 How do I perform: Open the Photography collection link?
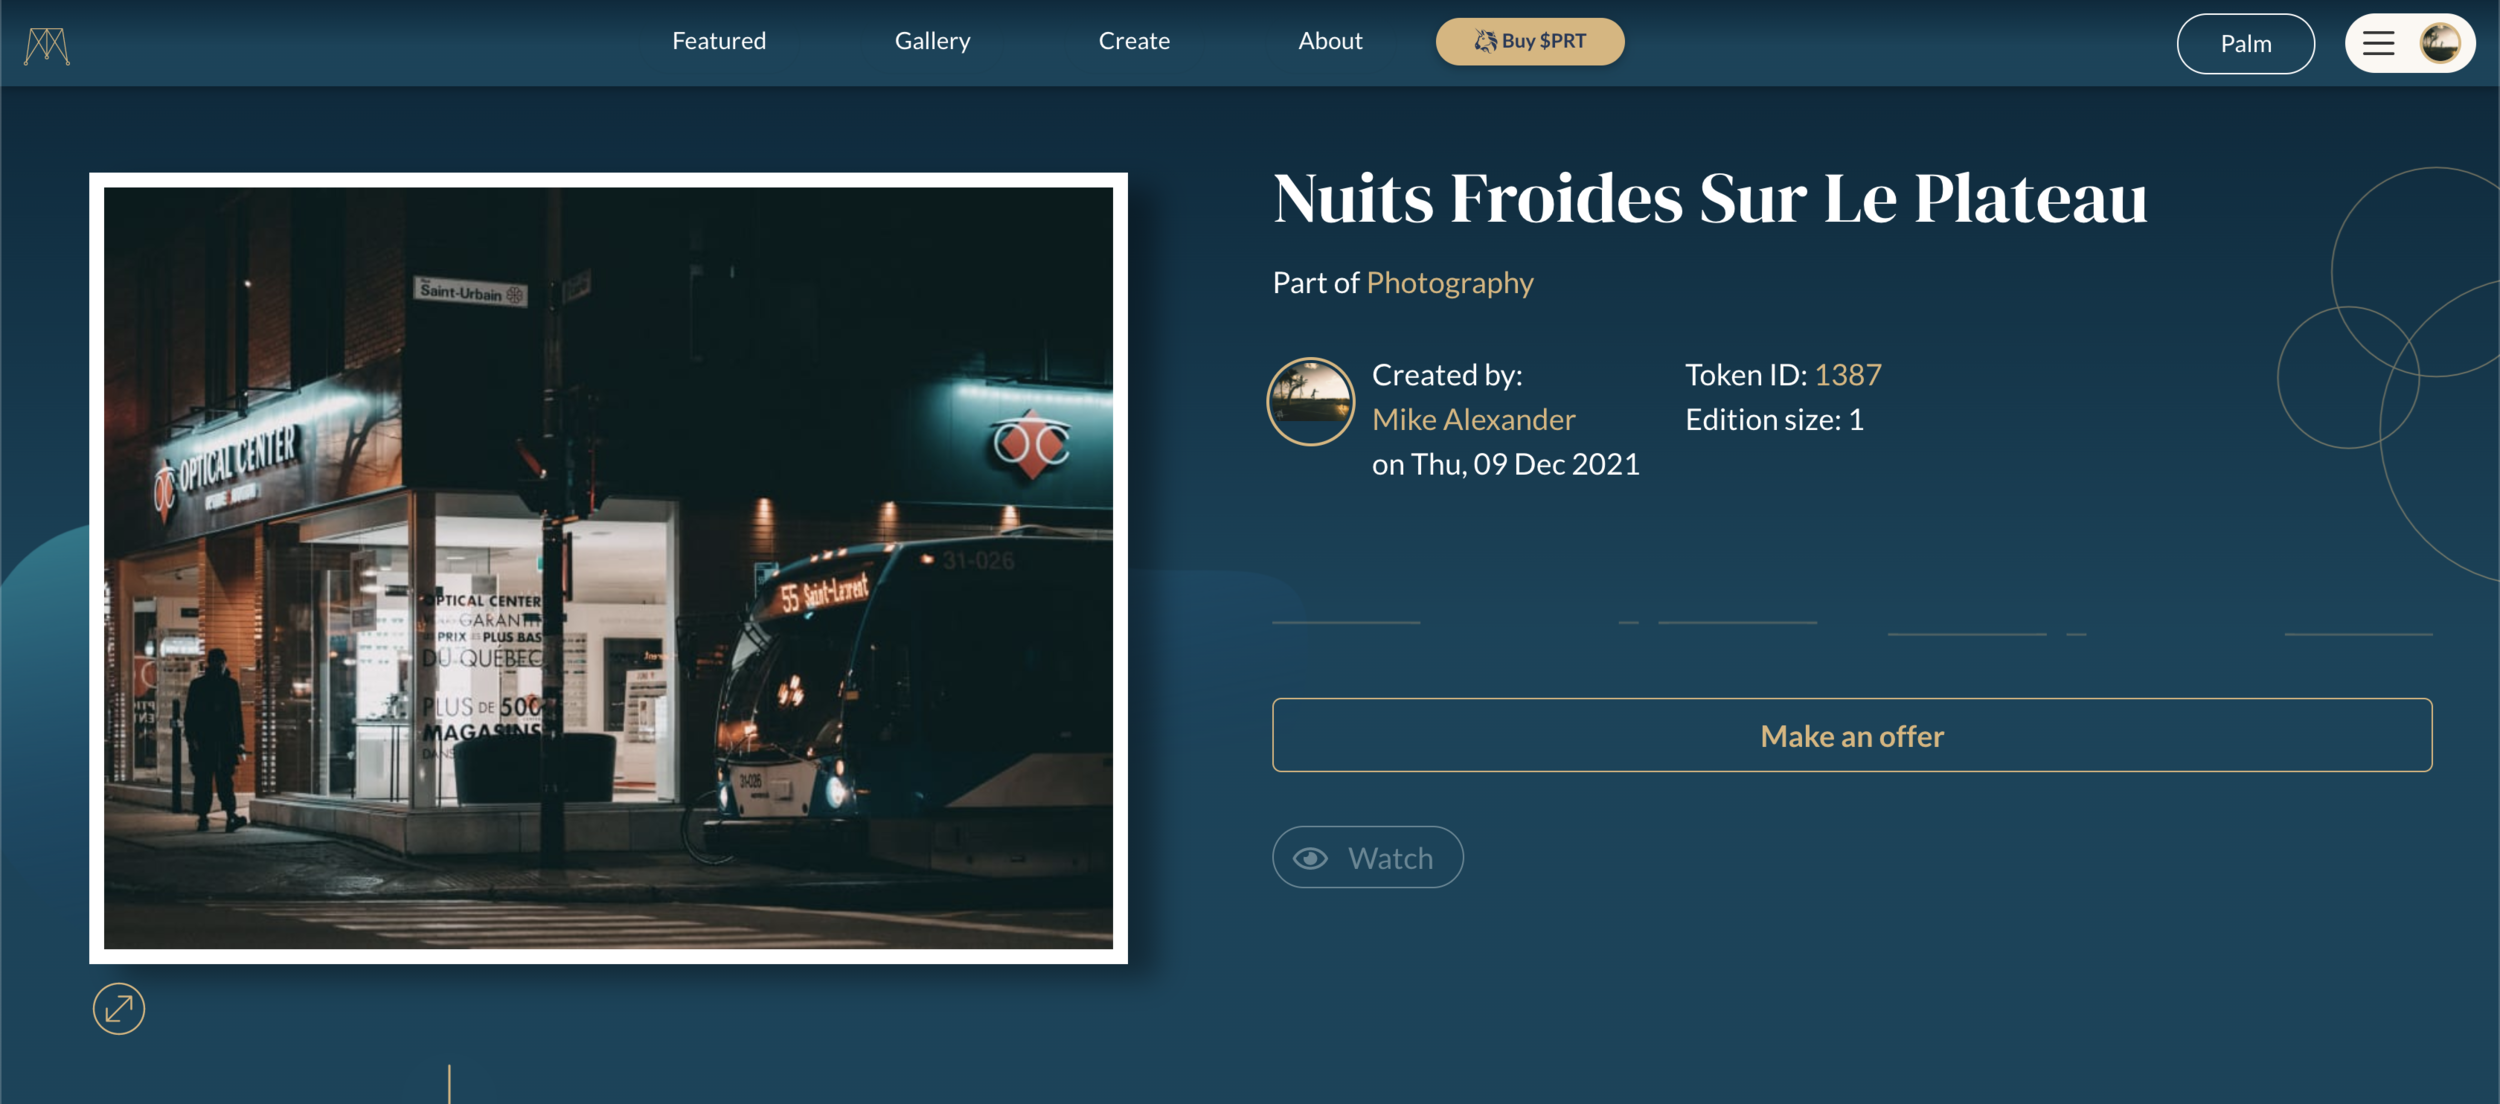(1450, 283)
